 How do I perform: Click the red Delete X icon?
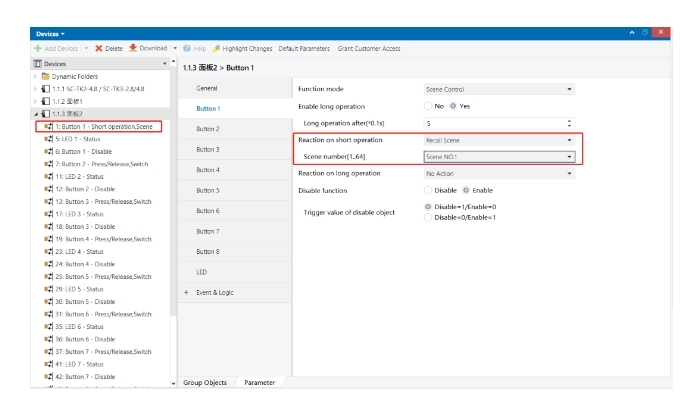coord(98,48)
